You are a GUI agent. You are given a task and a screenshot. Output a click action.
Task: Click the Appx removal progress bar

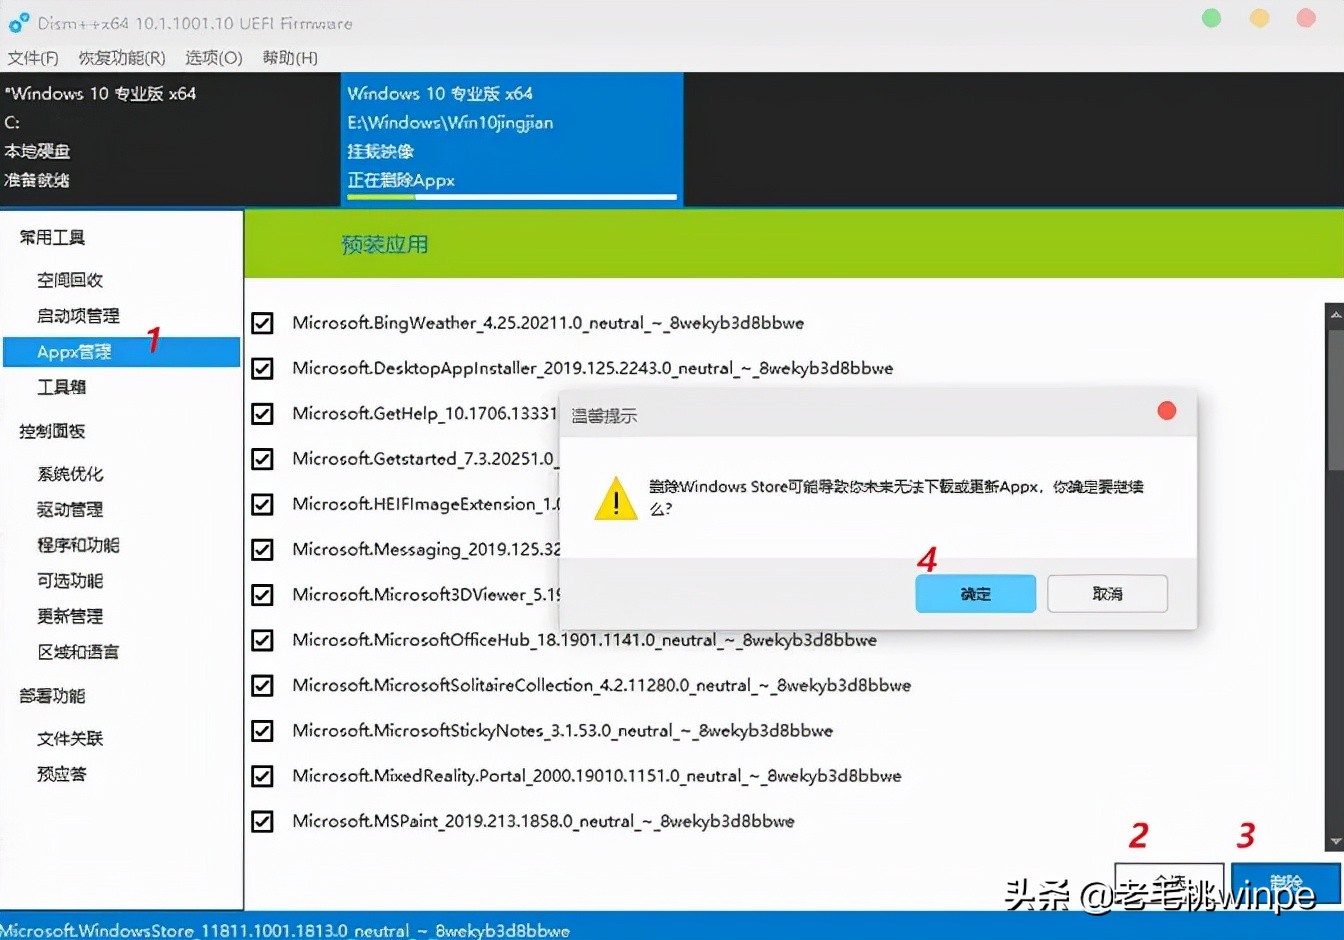[512, 197]
